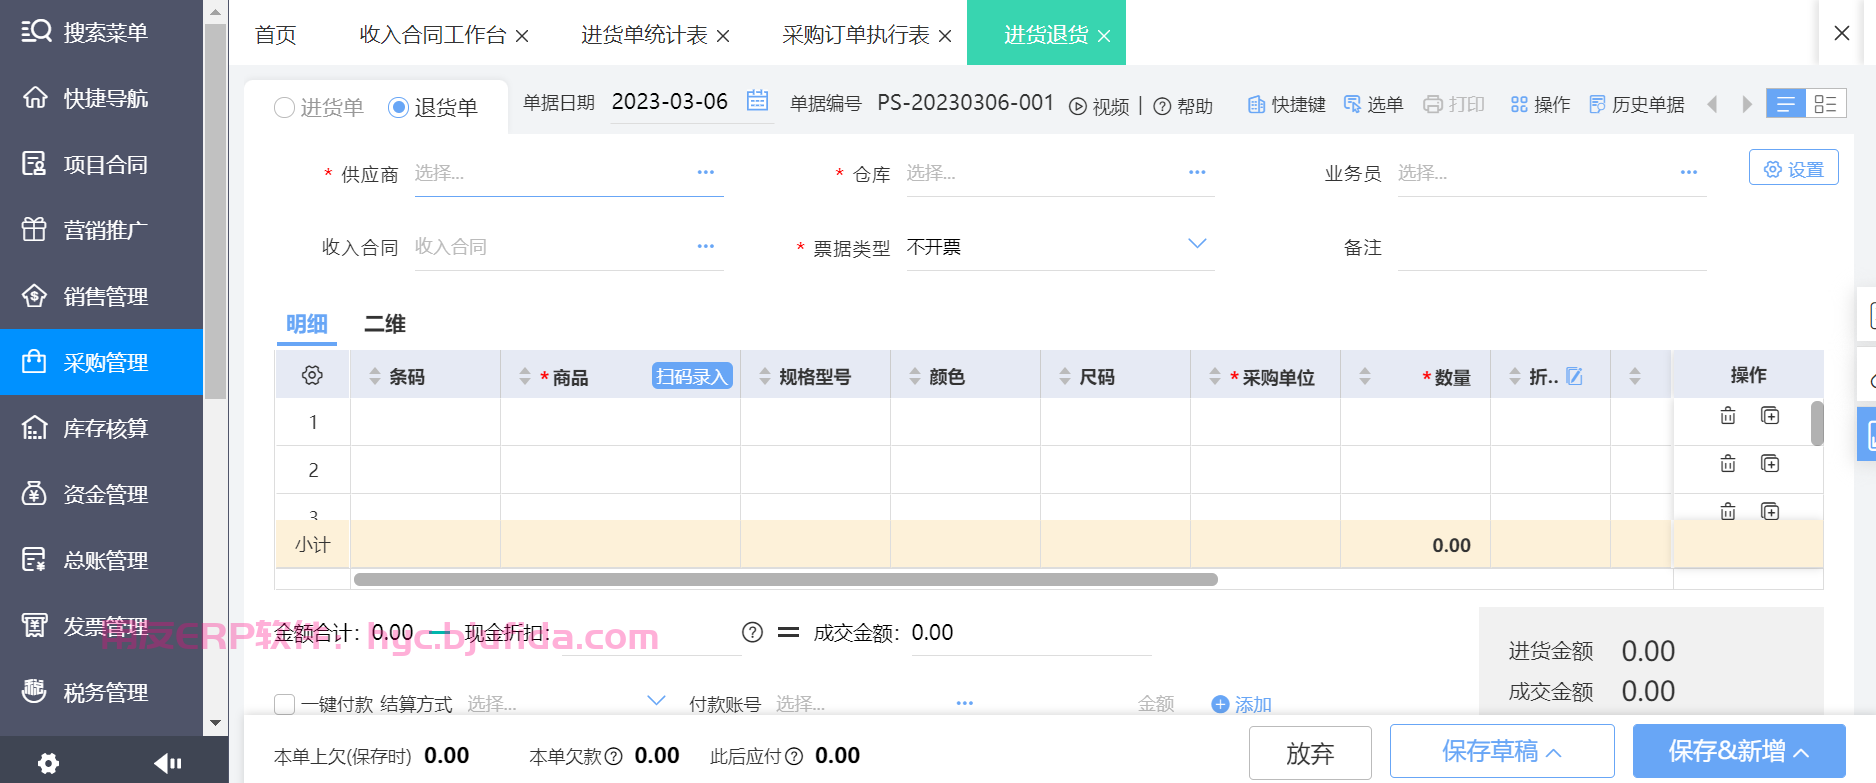Screen dimensions: 1876x783
Task: Click the sidebar settings gear icon
Action: click(x=48, y=764)
